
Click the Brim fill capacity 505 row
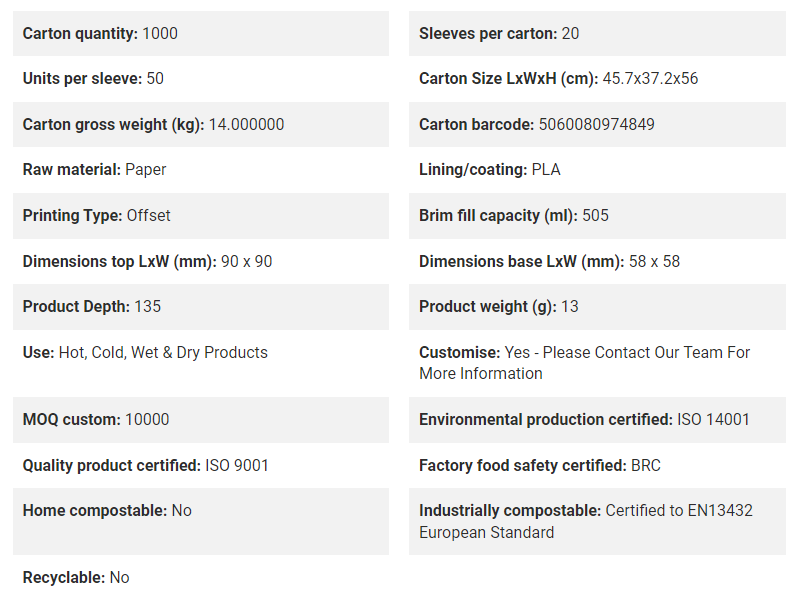point(597,216)
